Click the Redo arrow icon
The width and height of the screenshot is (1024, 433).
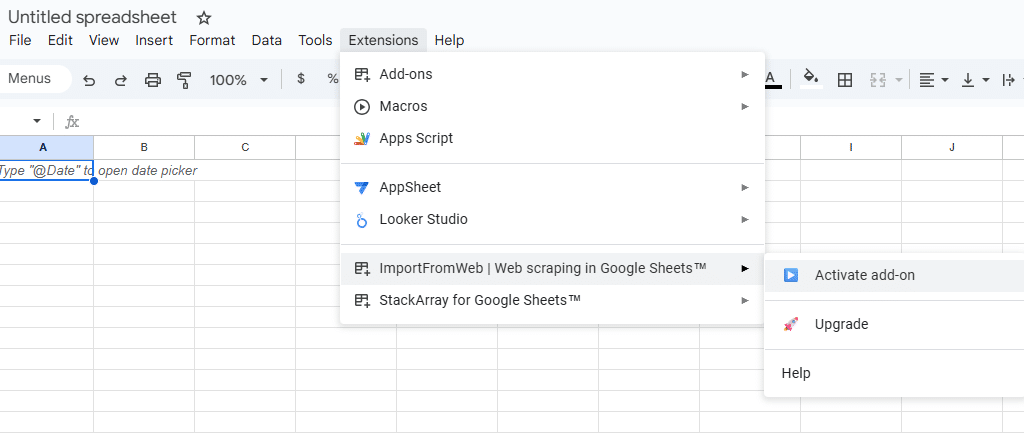click(121, 80)
